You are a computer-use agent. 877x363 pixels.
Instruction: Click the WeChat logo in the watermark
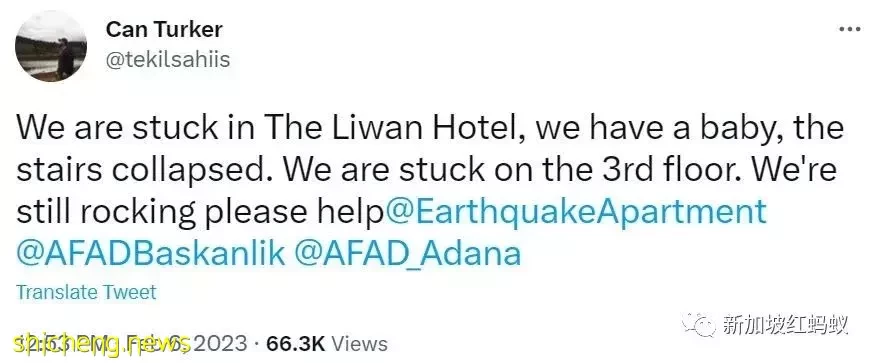698,323
